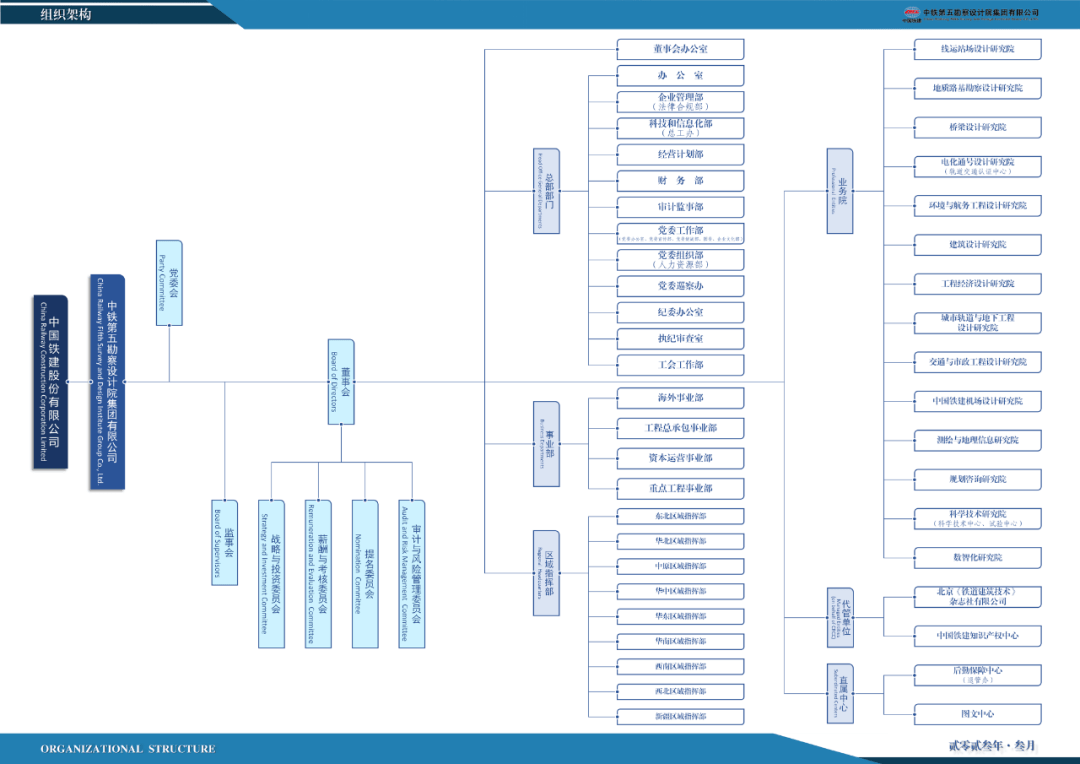Select the 党委巡察办 box
Image resolution: width=1080 pixels, height=764 pixels.
coord(681,286)
